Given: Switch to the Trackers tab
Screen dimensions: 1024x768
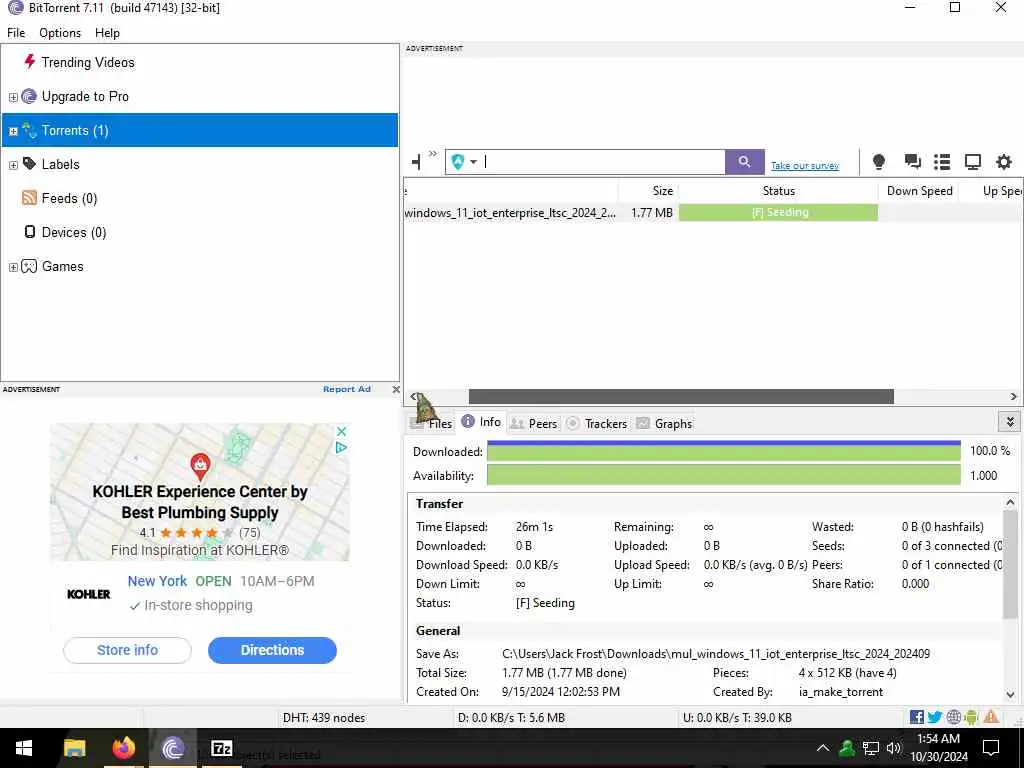Looking at the screenshot, I should point(596,423).
